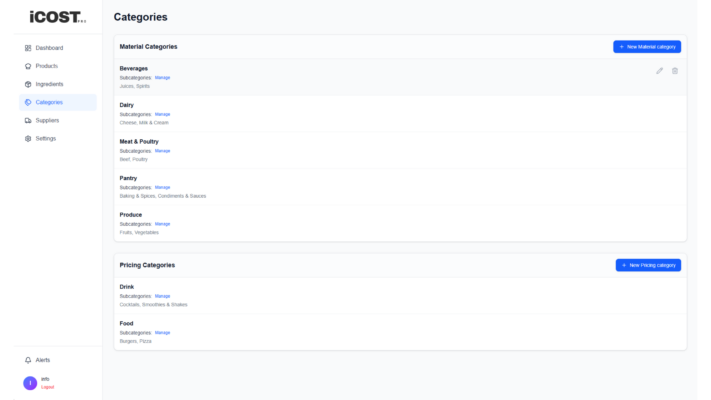Click the New Material category button
The width and height of the screenshot is (711, 400).
click(x=647, y=47)
